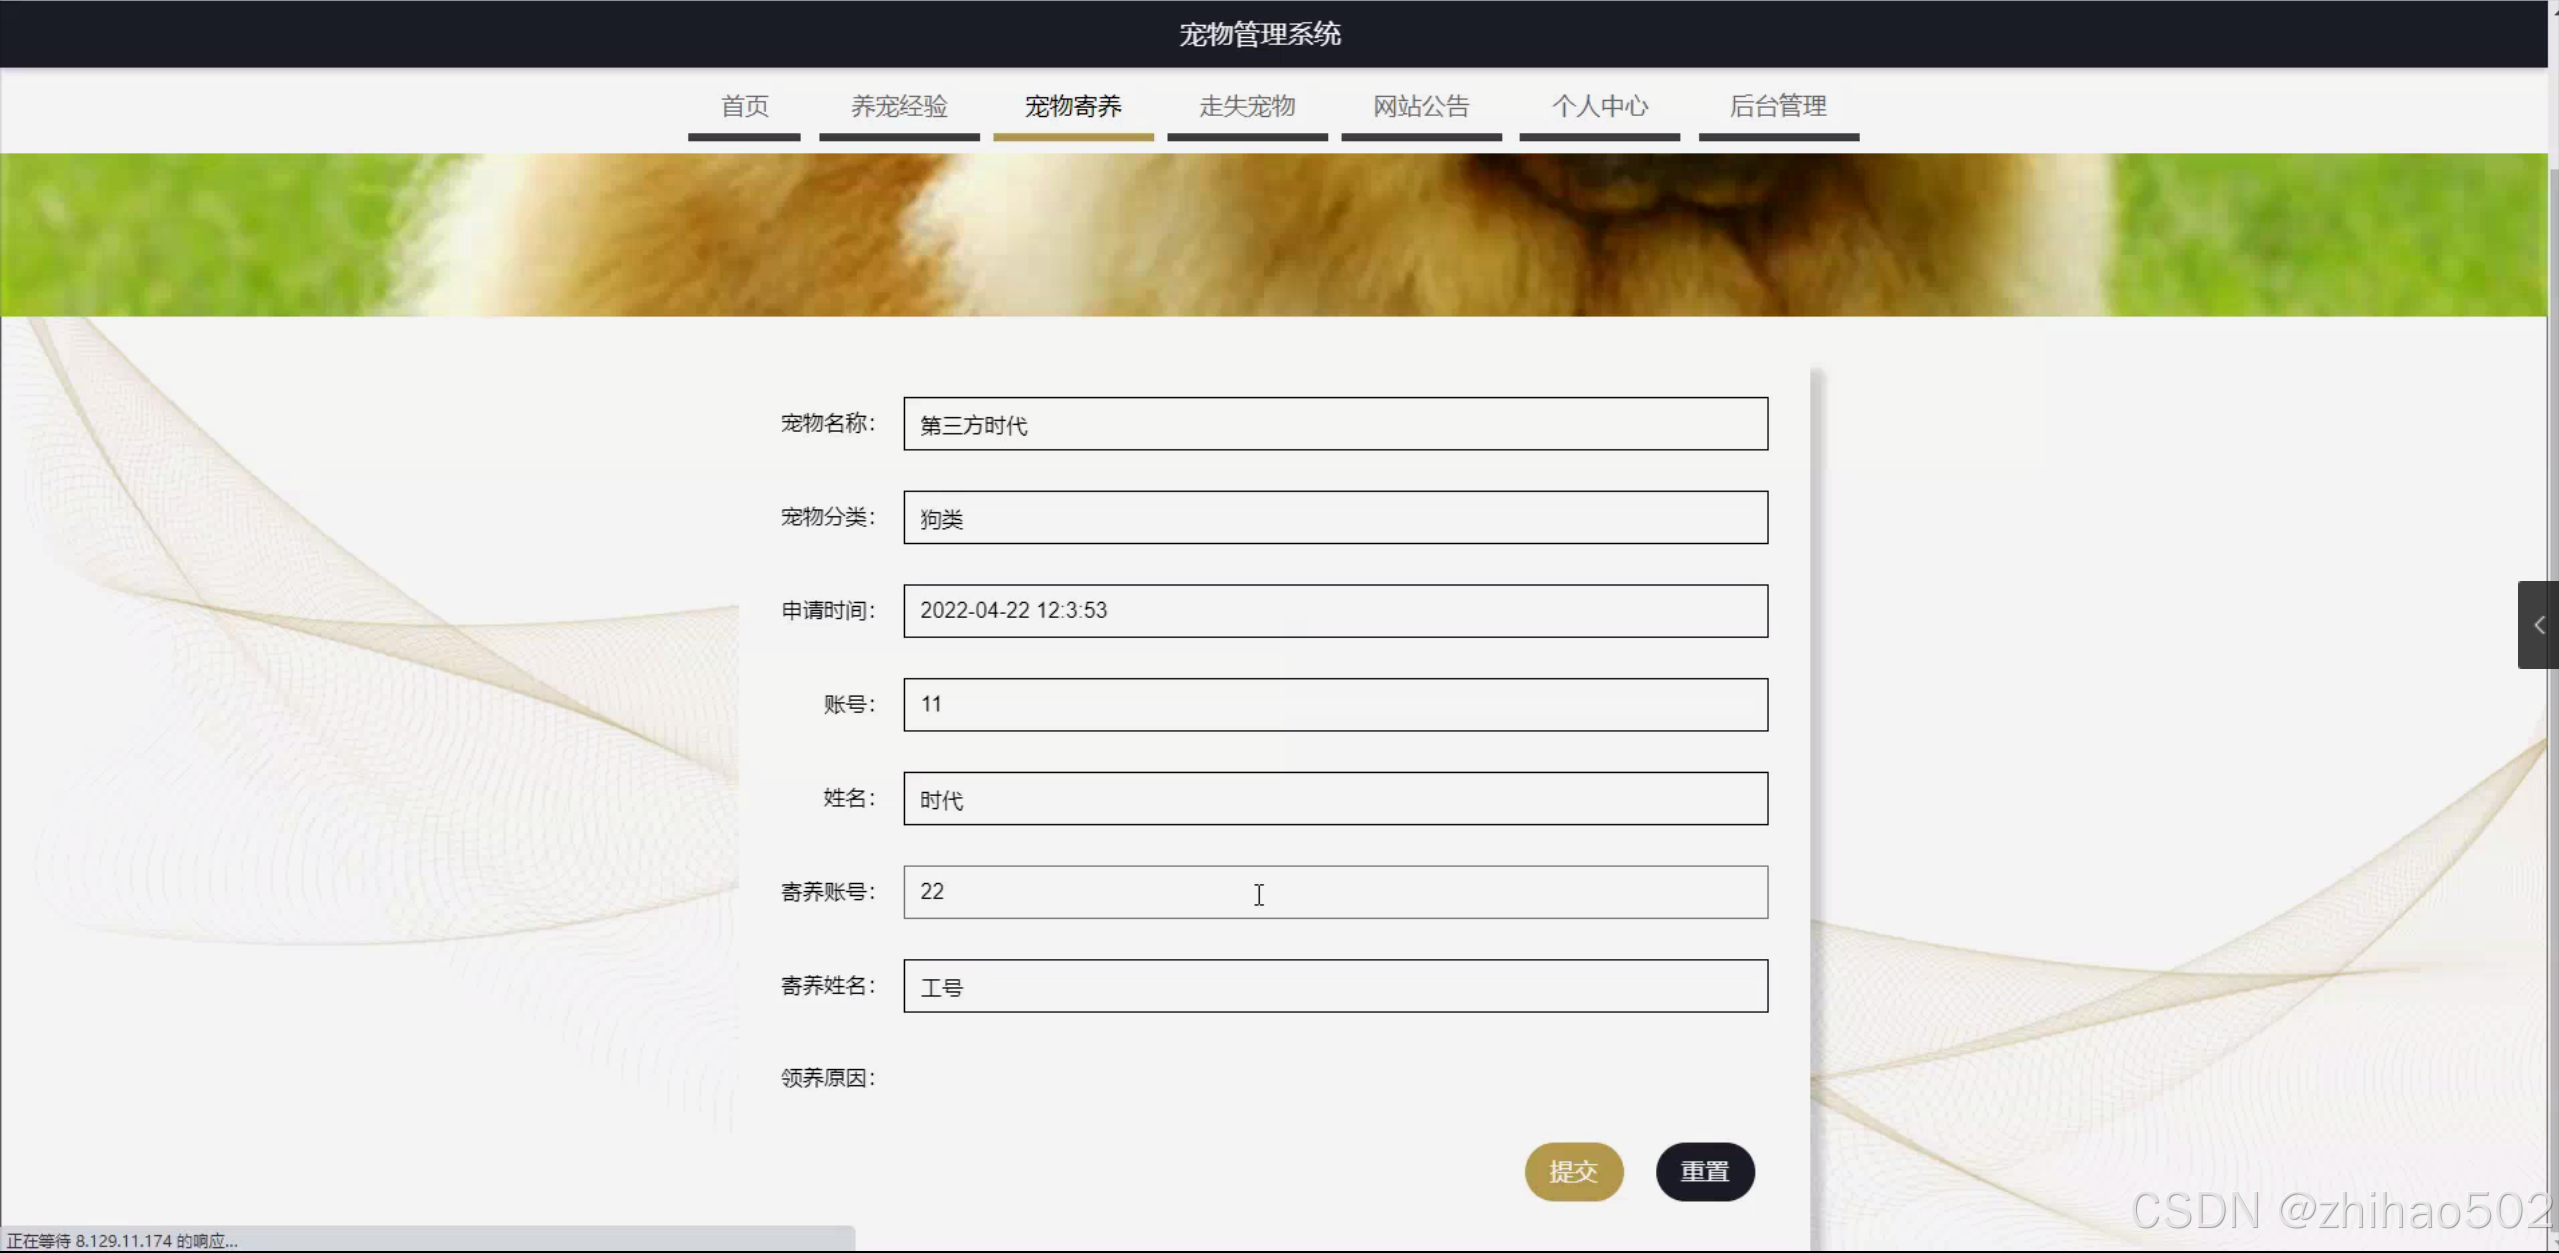The width and height of the screenshot is (2559, 1253).
Task: Navigate to 后台管理
Action: [1777, 106]
